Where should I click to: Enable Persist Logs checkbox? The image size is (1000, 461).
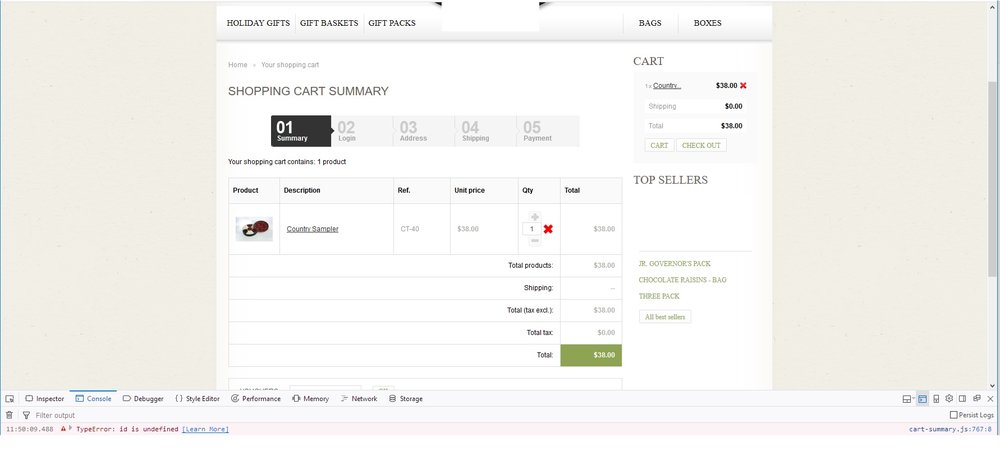coord(953,415)
